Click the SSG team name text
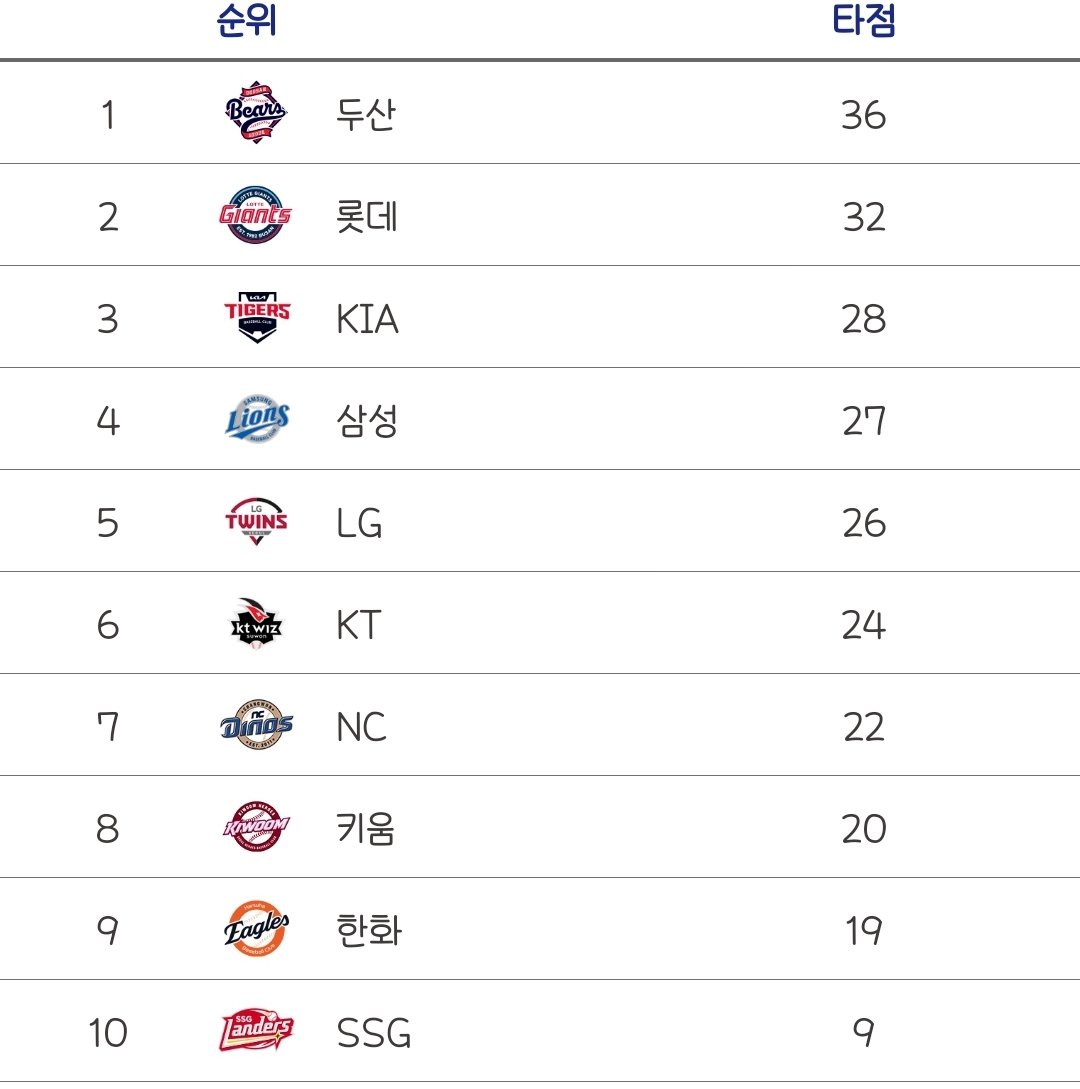1080x1089 pixels. pos(374,1033)
